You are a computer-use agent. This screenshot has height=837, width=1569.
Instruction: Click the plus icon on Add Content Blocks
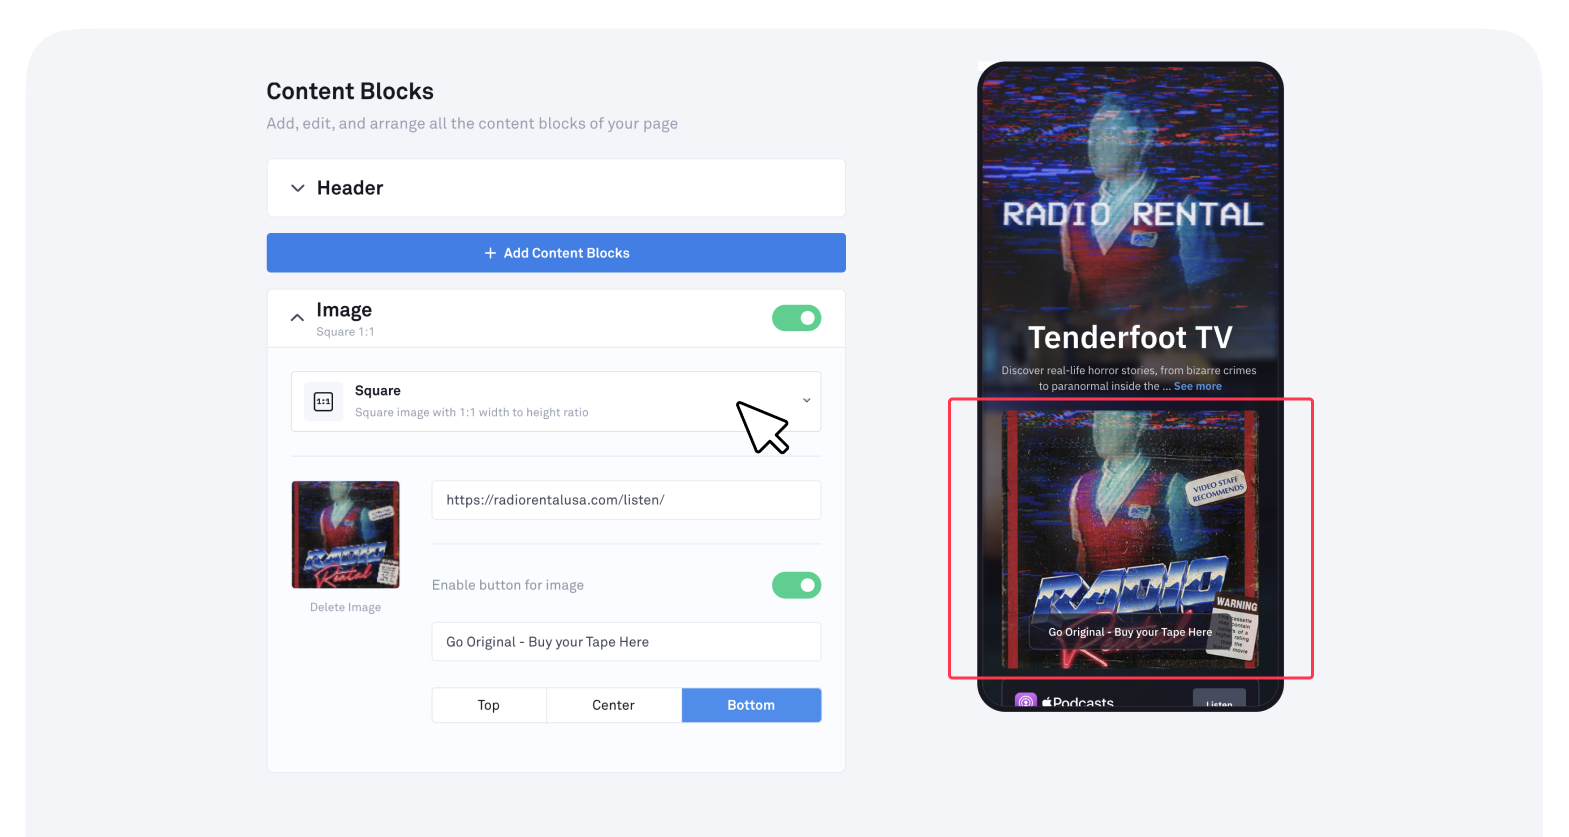click(490, 253)
